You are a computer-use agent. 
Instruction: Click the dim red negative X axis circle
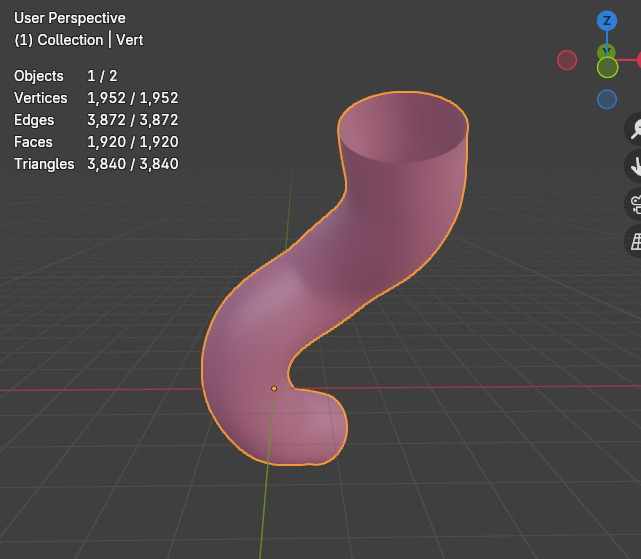pyautogui.click(x=567, y=60)
